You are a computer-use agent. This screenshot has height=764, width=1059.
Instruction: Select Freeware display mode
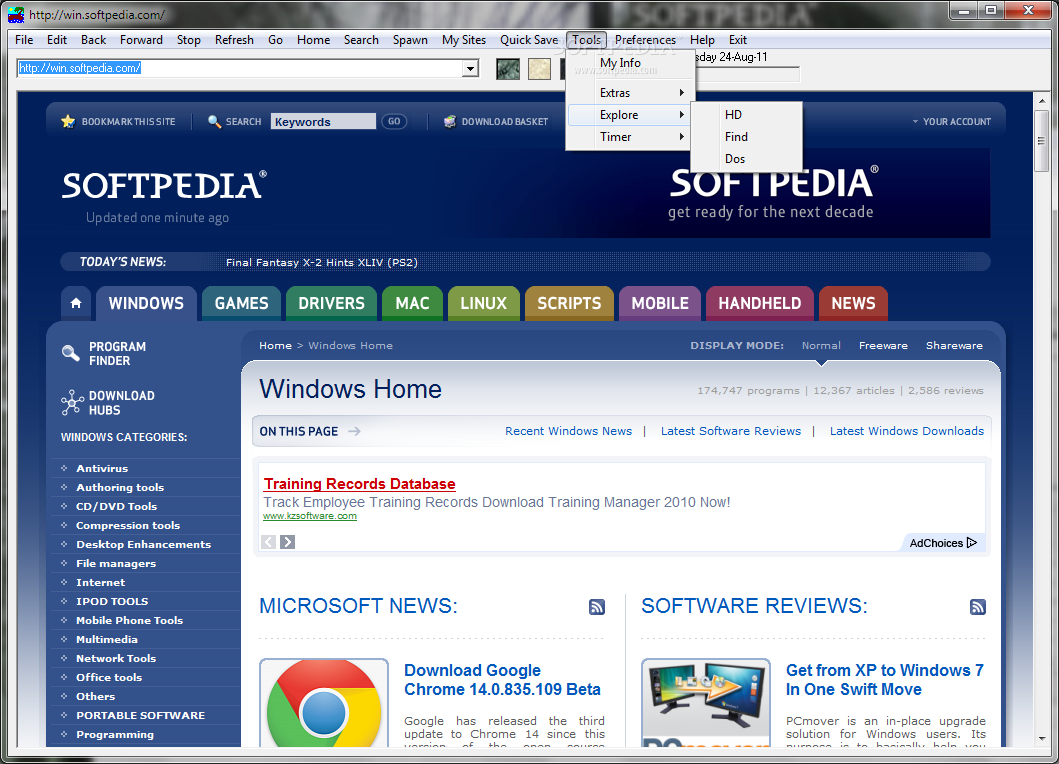click(x=883, y=345)
